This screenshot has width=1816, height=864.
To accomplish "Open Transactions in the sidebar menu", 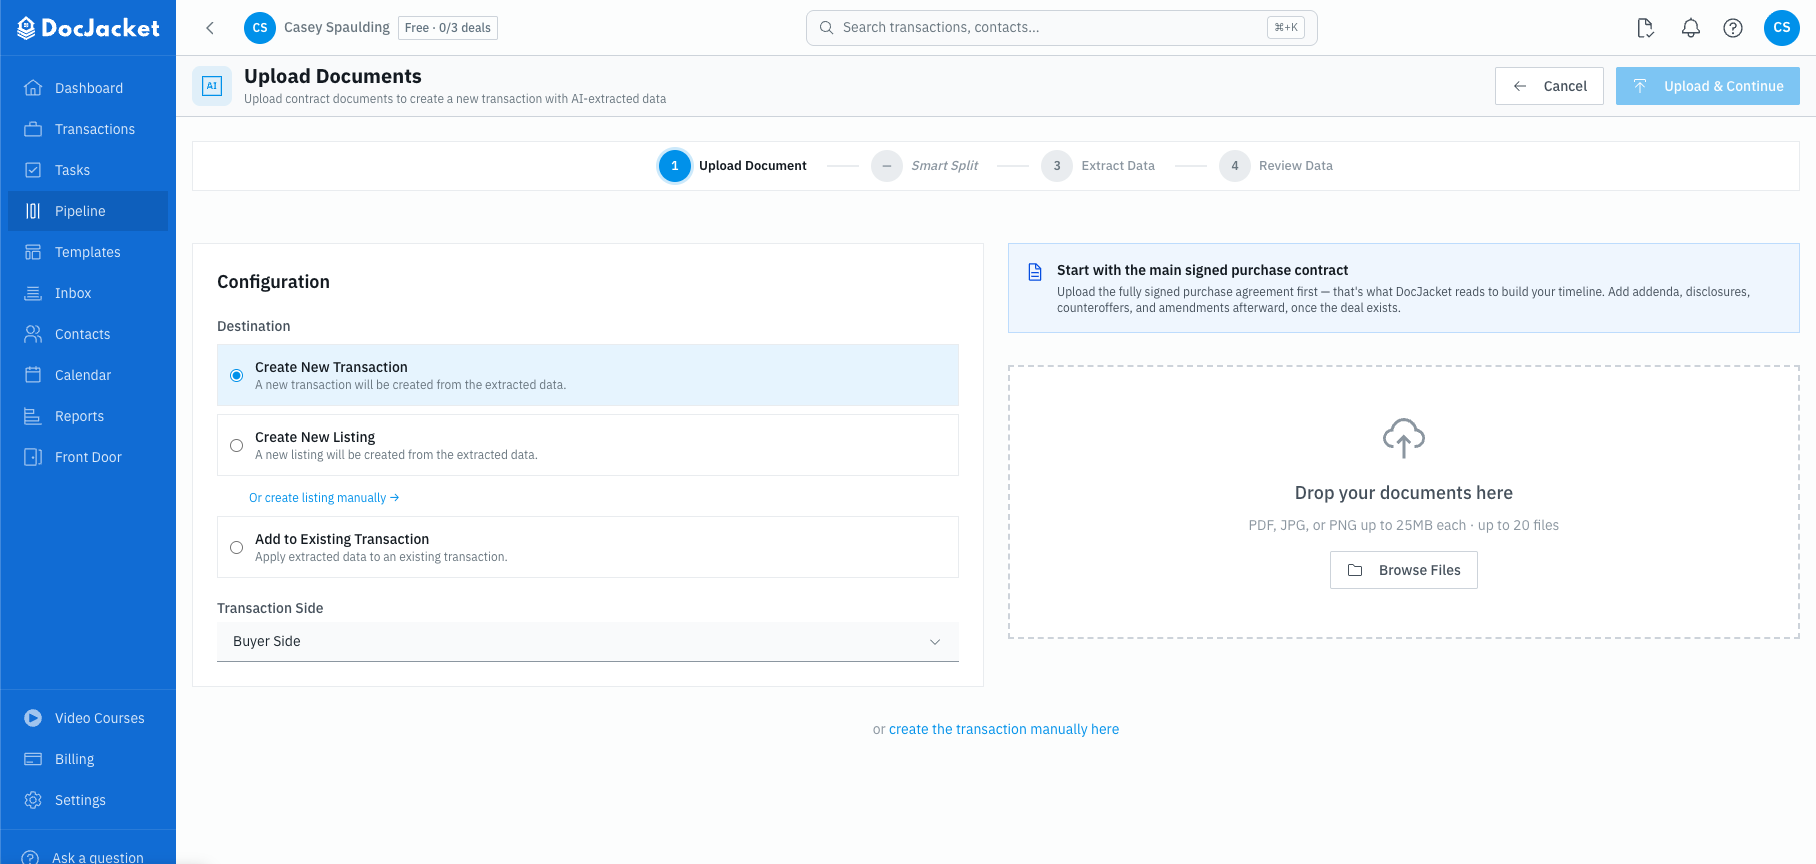I will click(x=88, y=129).
